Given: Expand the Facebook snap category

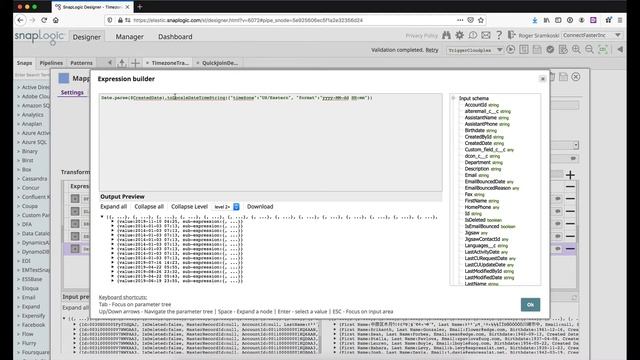Looking at the screenshot, I should point(19,325).
